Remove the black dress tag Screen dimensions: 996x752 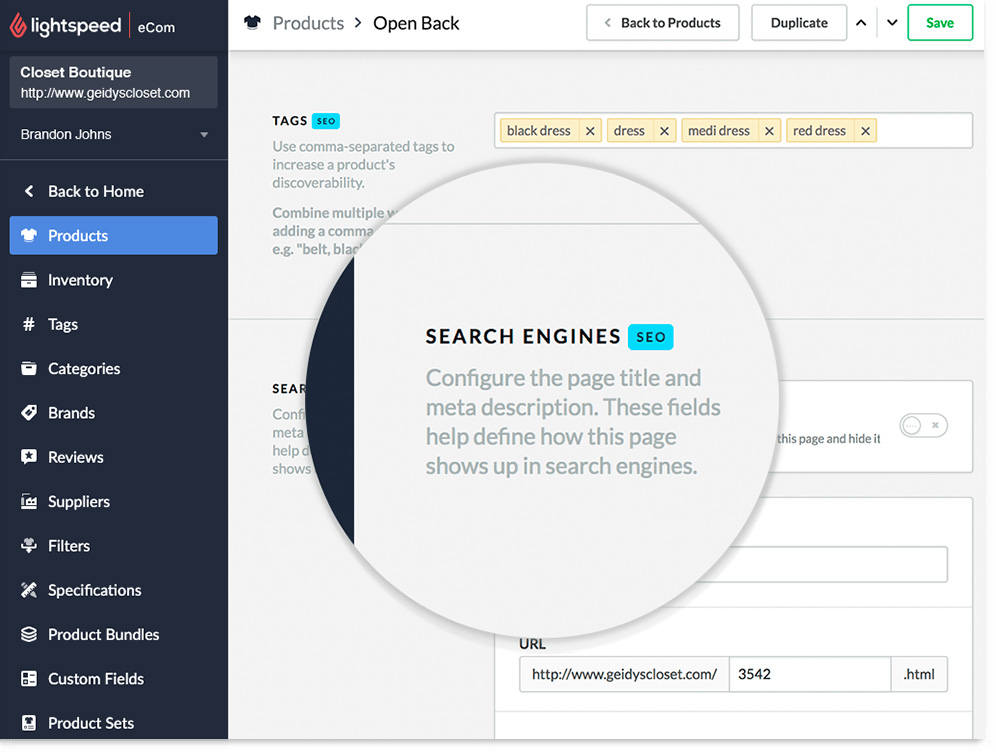(x=590, y=131)
